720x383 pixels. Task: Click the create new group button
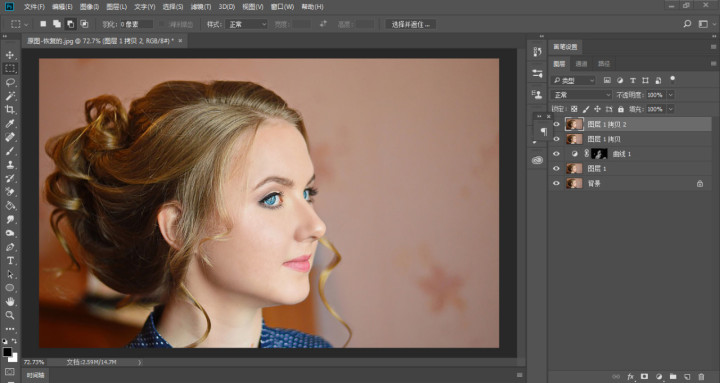click(x=673, y=377)
